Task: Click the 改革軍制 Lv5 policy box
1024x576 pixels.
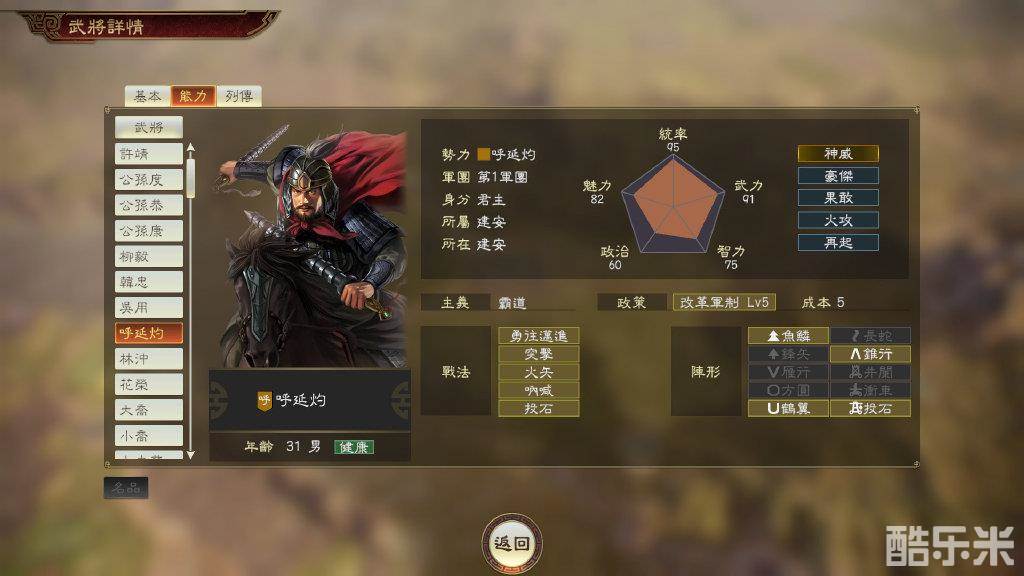Action: tap(724, 302)
